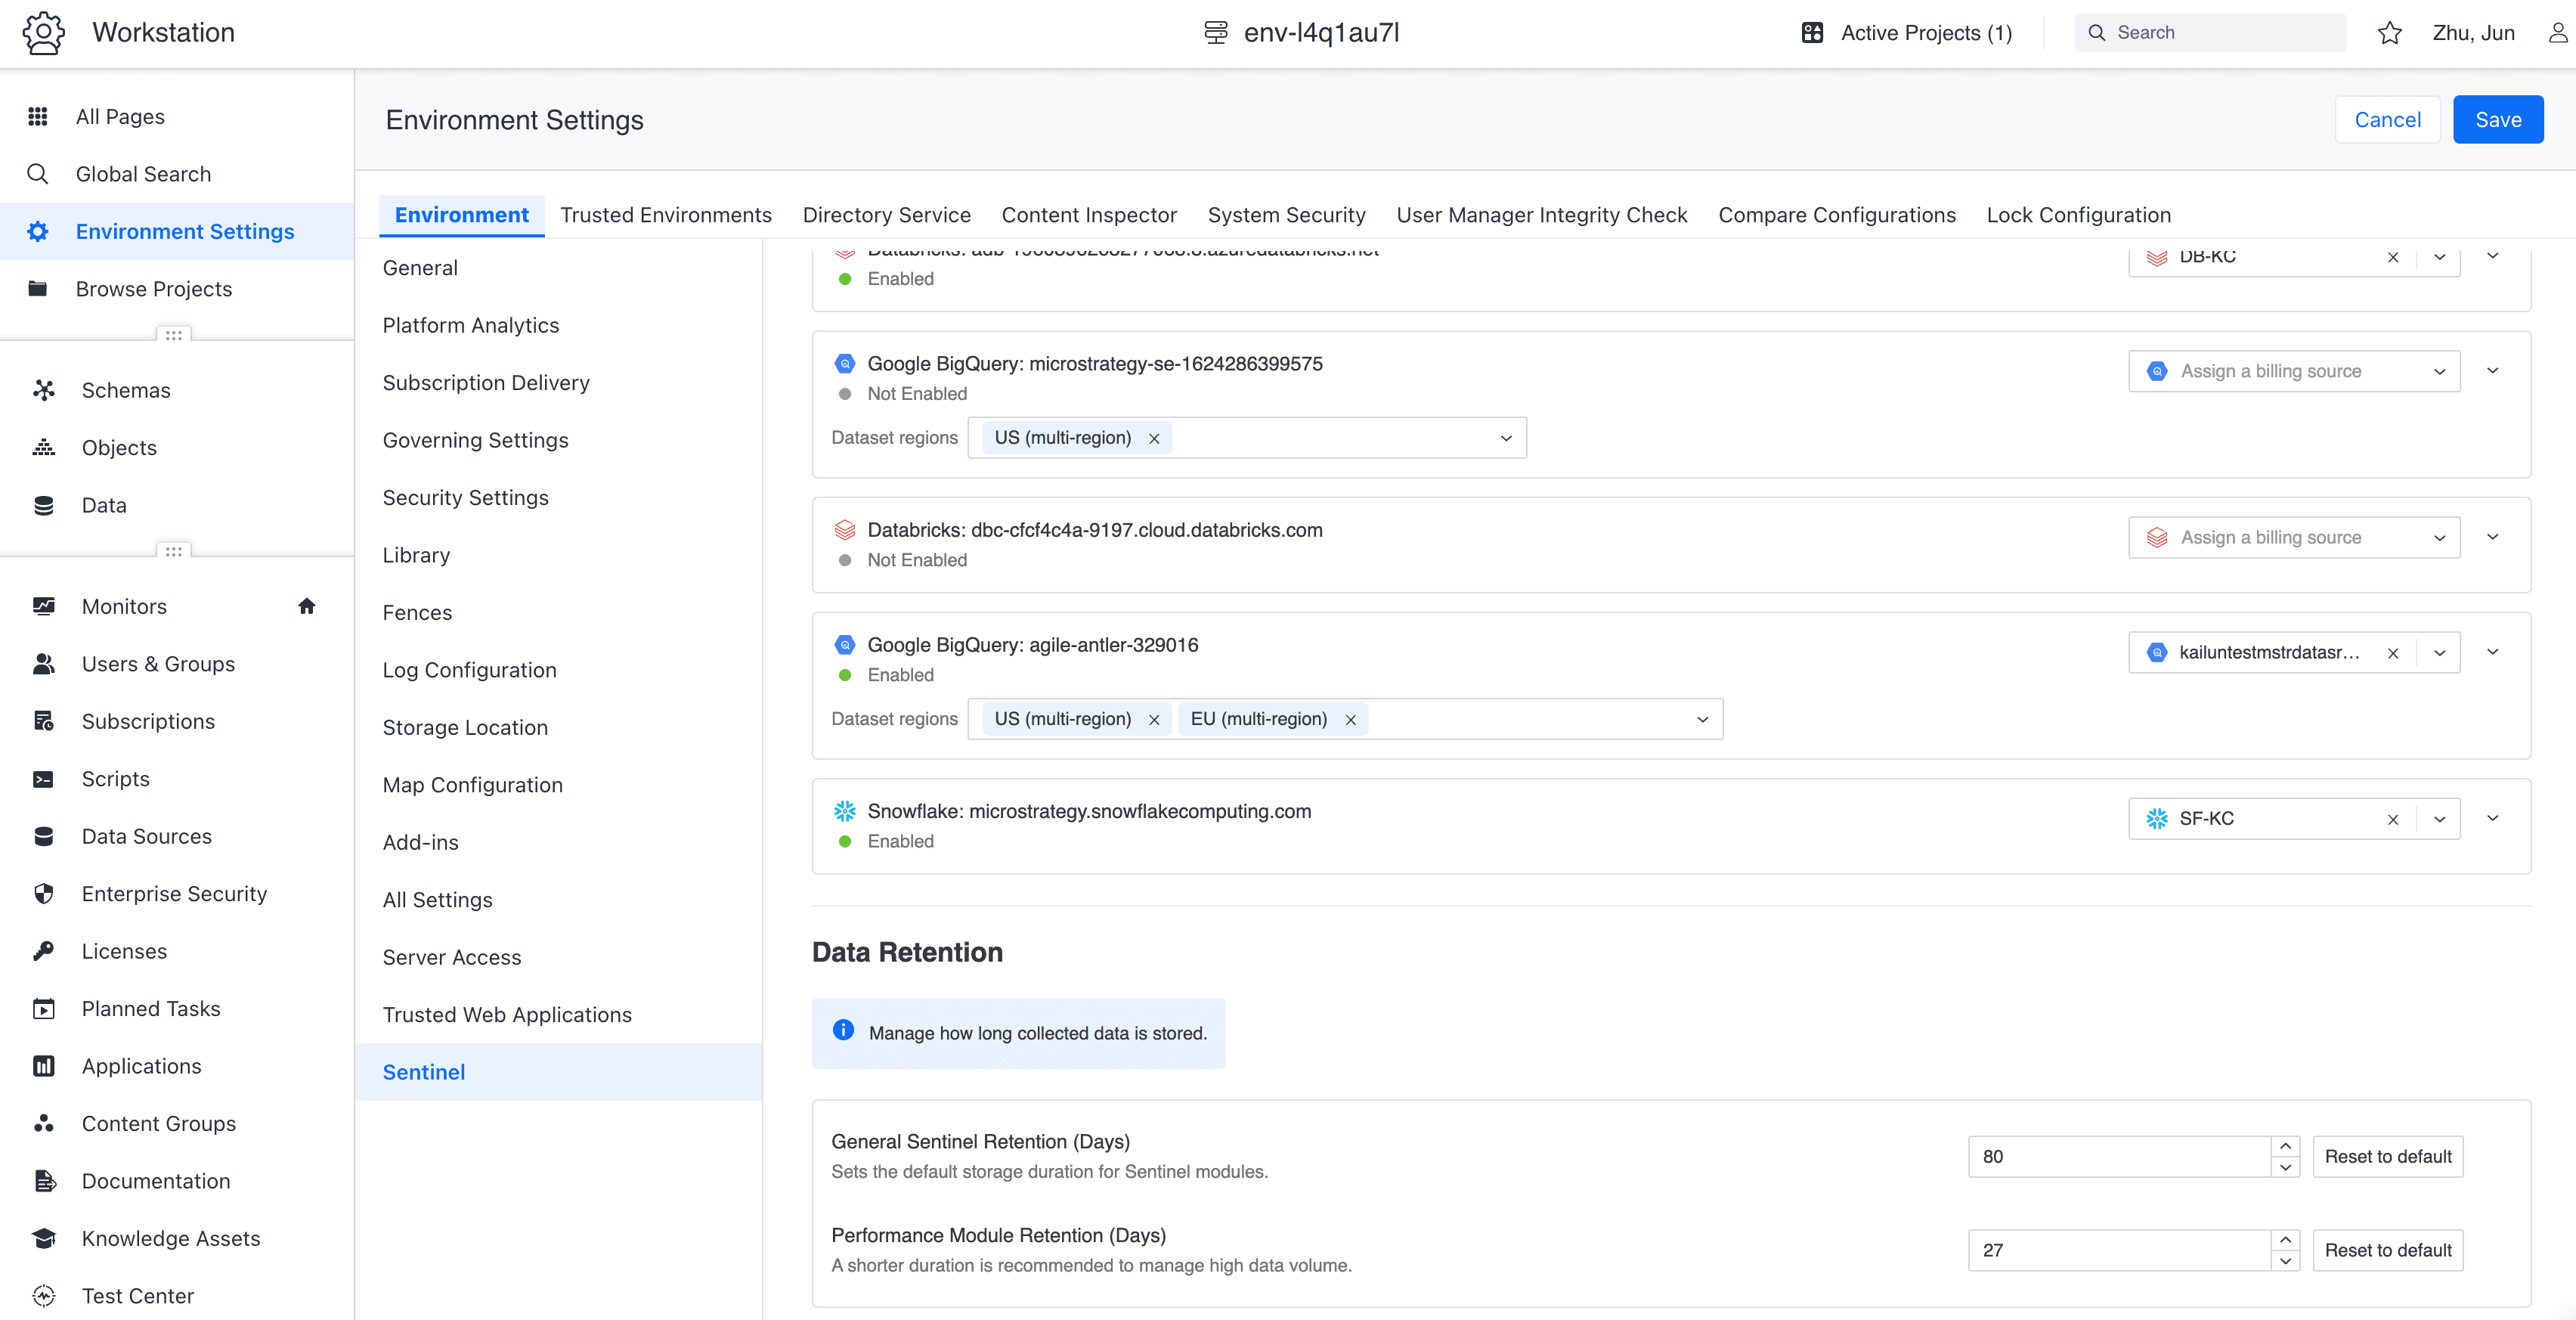The height and width of the screenshot is (1320, 2576).
Task: Click the Save button
Action: tap(2498, 120)
